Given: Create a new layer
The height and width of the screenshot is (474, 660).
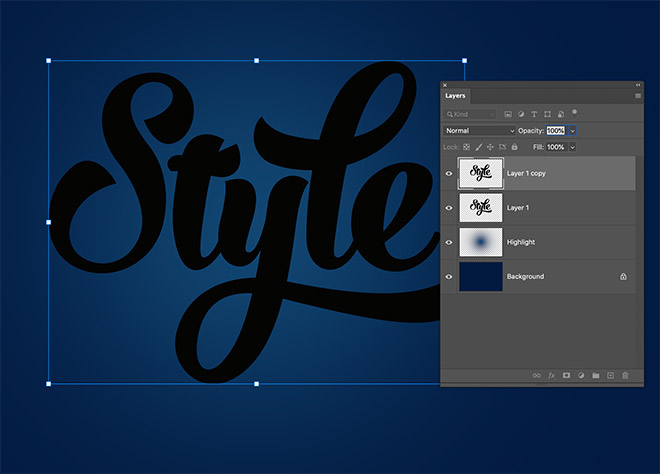Looking at the screenshot, I should pyautogui.click(x=610, y=375).
